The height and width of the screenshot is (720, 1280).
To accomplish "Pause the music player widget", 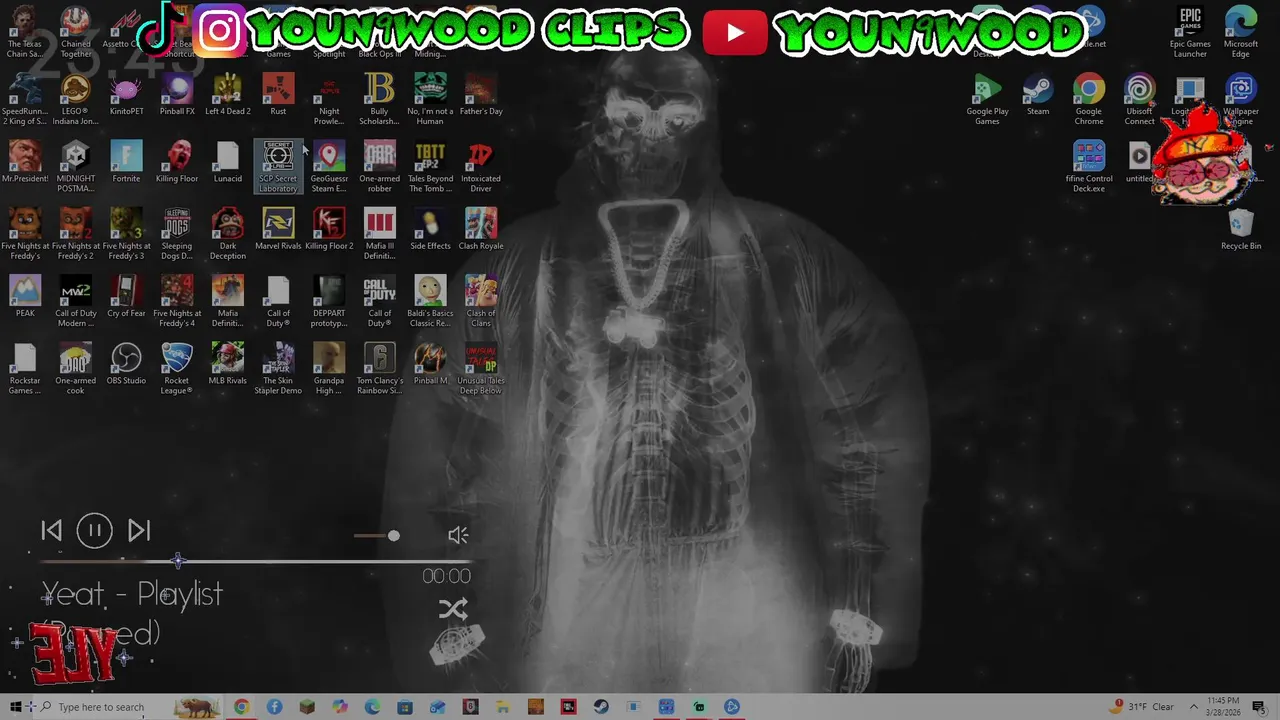I will click(95, 531).
